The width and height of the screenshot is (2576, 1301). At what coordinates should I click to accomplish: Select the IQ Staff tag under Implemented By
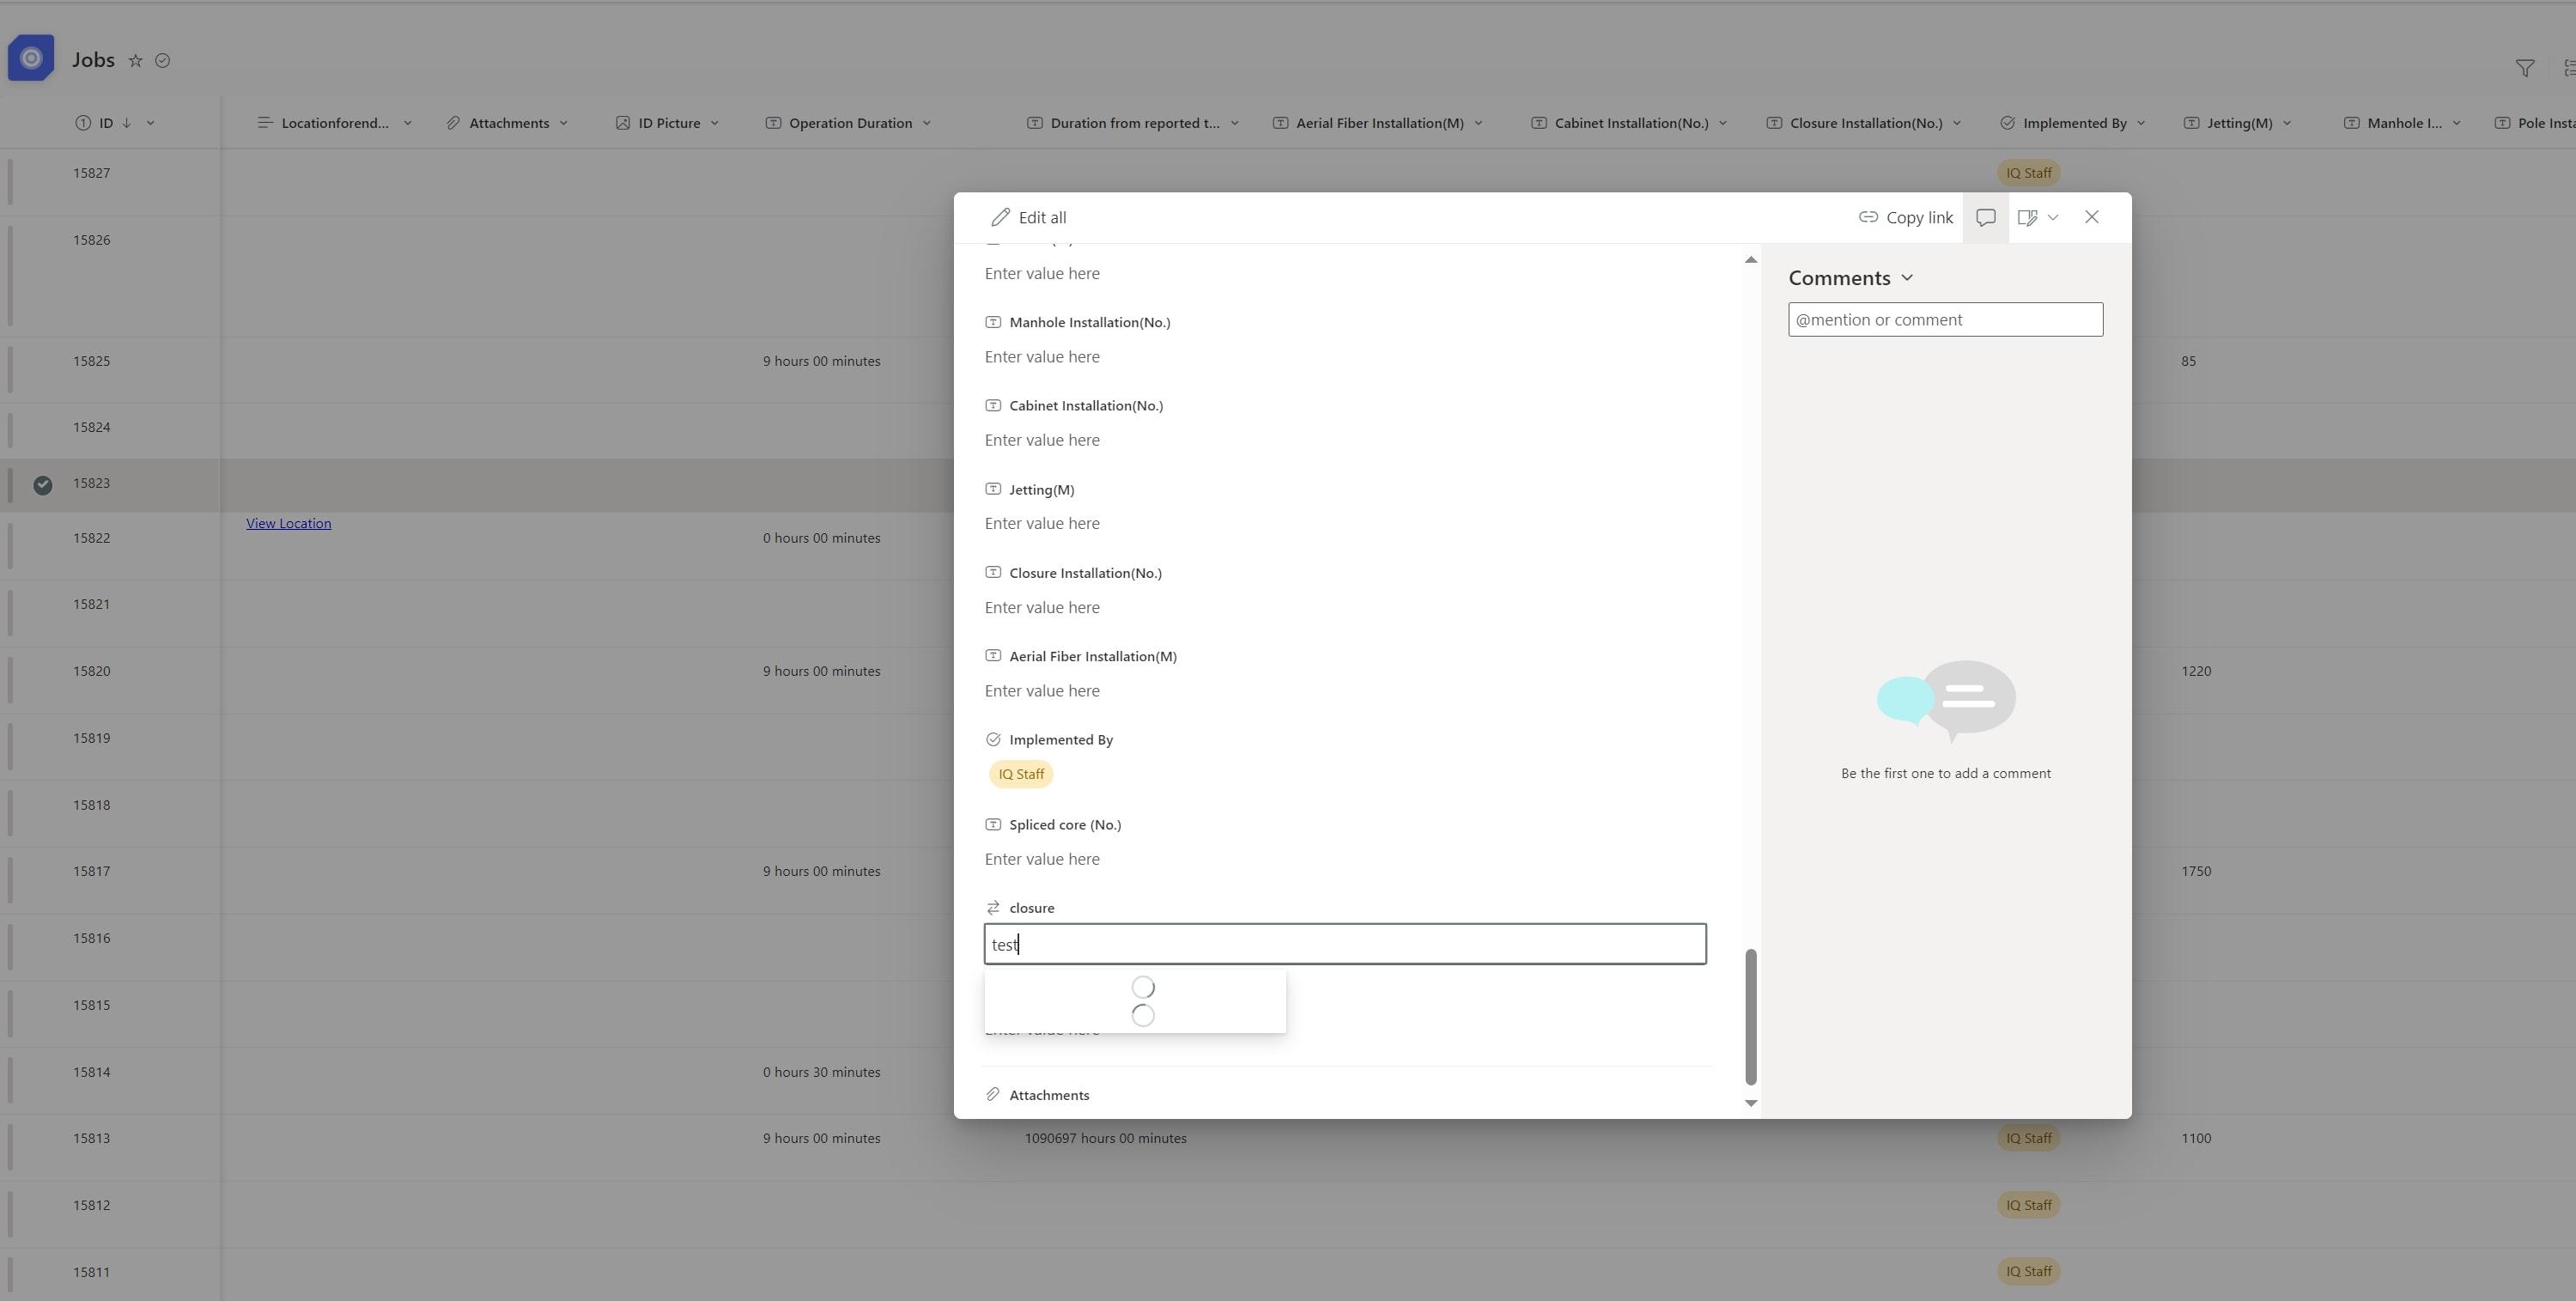click(1021, 774)
